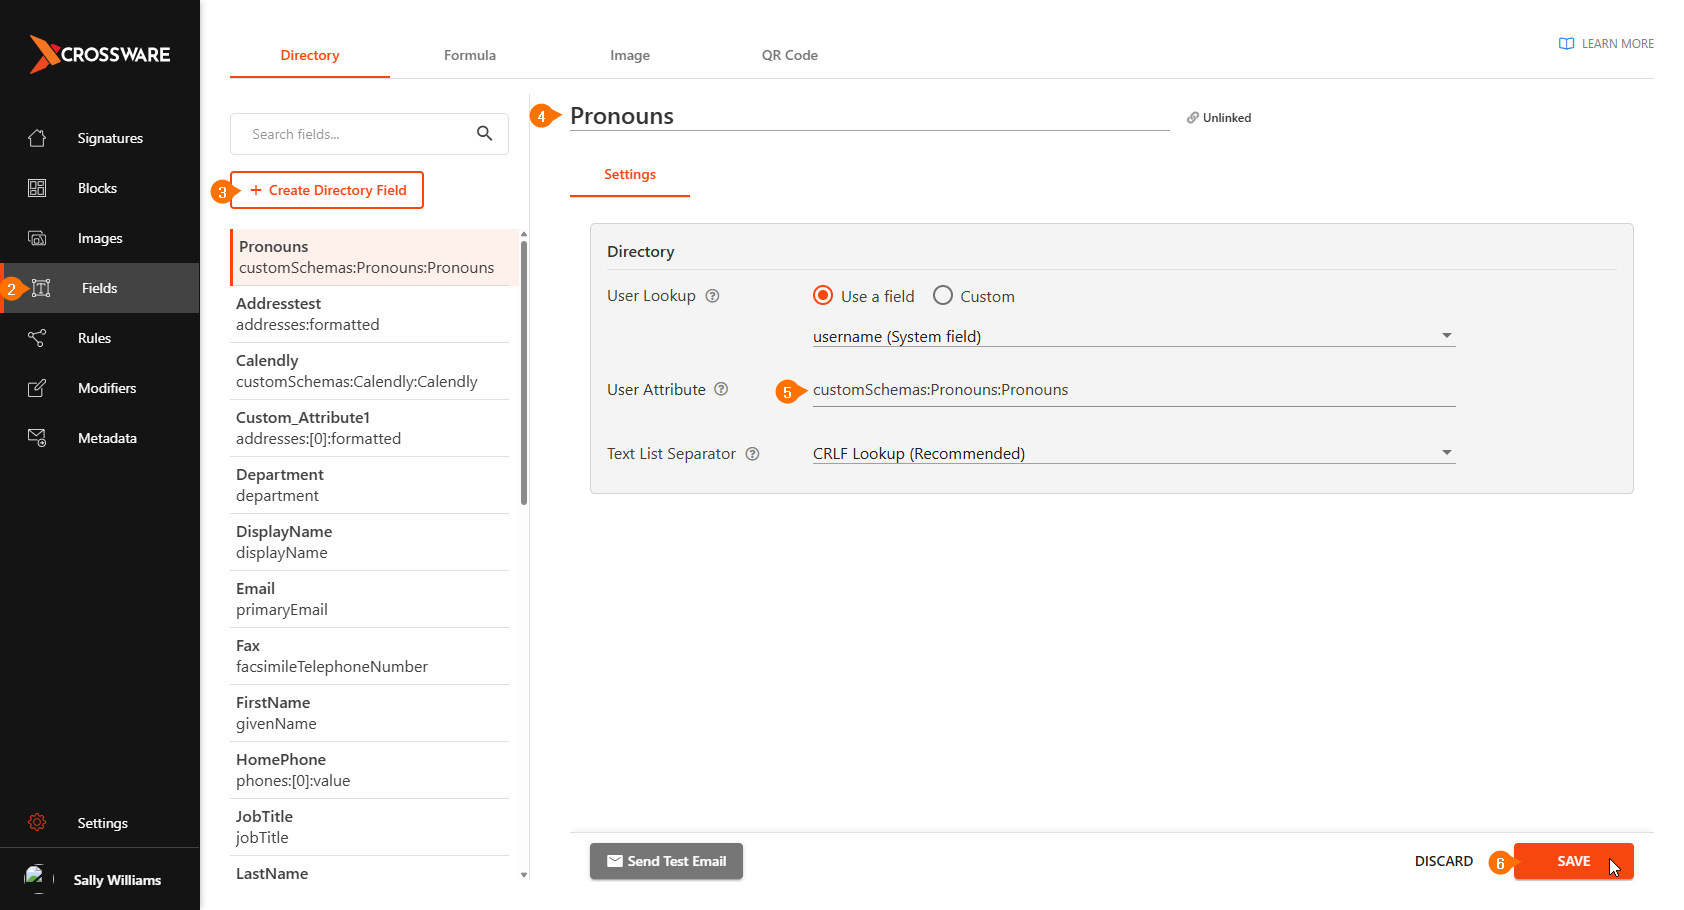Click the Blocks grid icon in sidebar
Viewport: 1684px width, 910px height.
coord(37,188)
